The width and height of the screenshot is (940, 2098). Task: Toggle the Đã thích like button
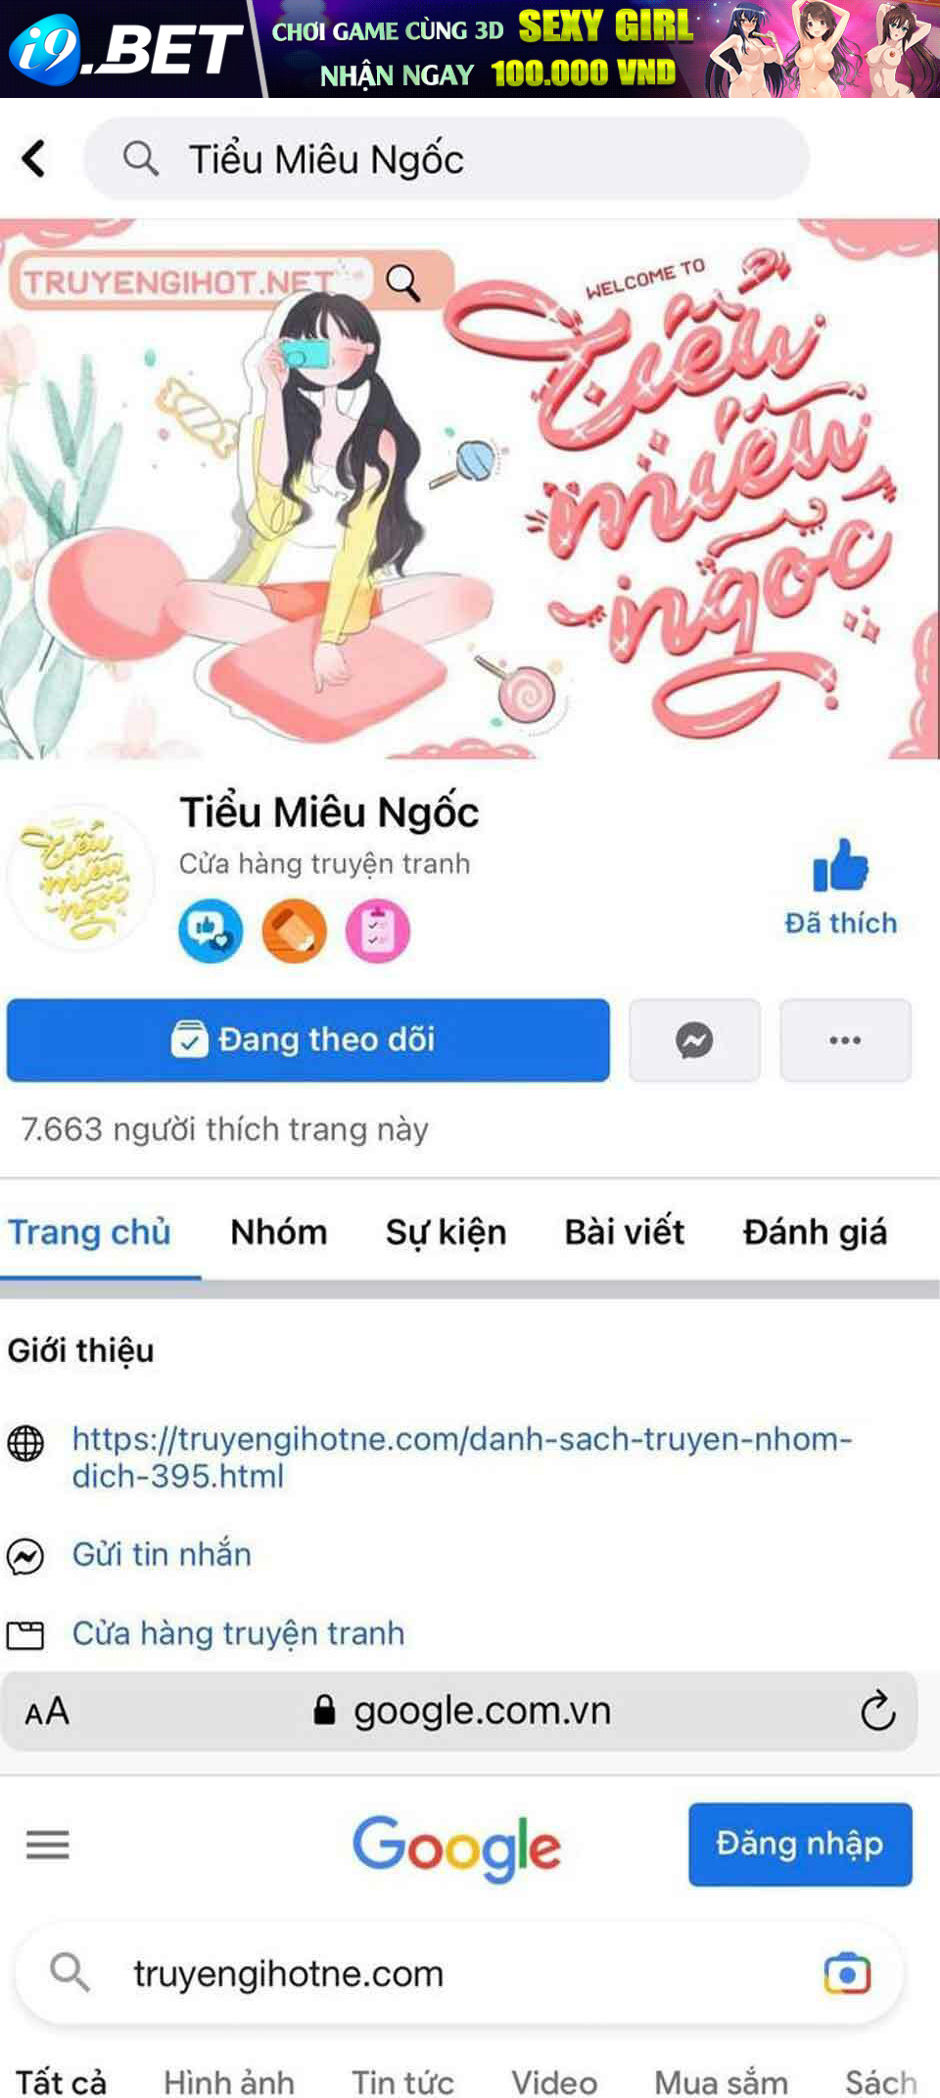(x=840, y=887)
